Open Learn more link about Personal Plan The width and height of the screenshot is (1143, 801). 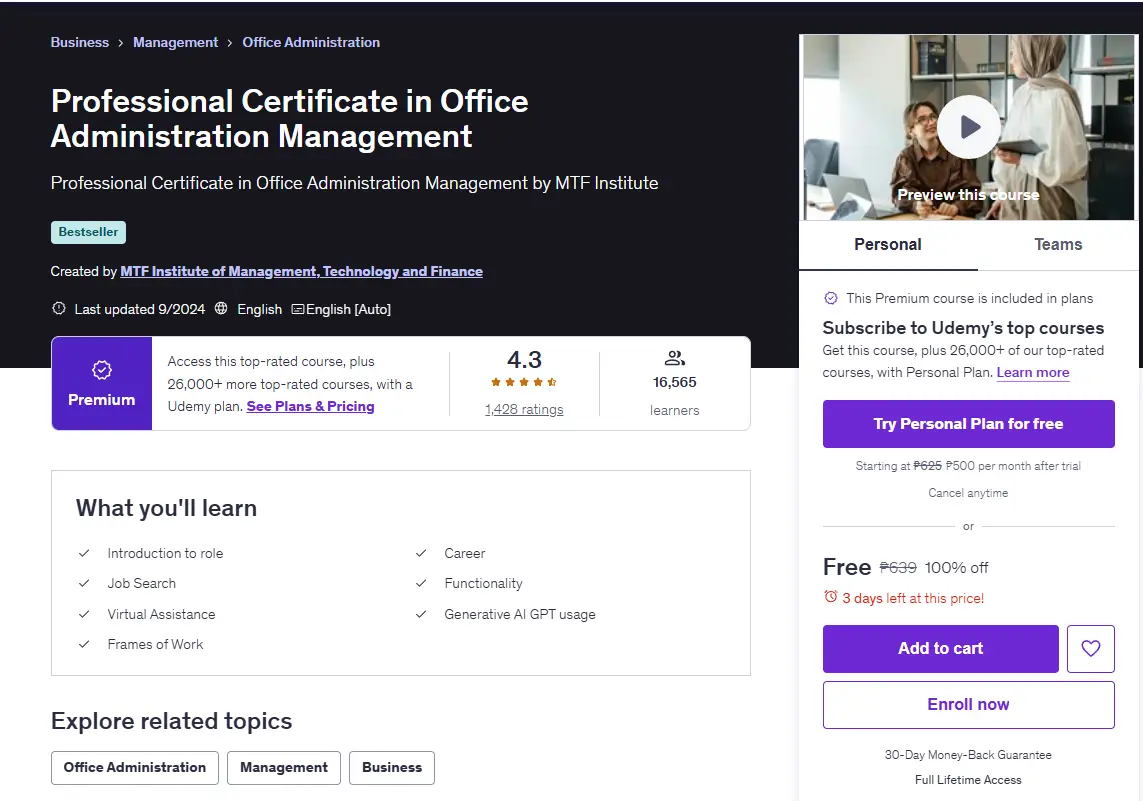click(x=1033, y=372)
